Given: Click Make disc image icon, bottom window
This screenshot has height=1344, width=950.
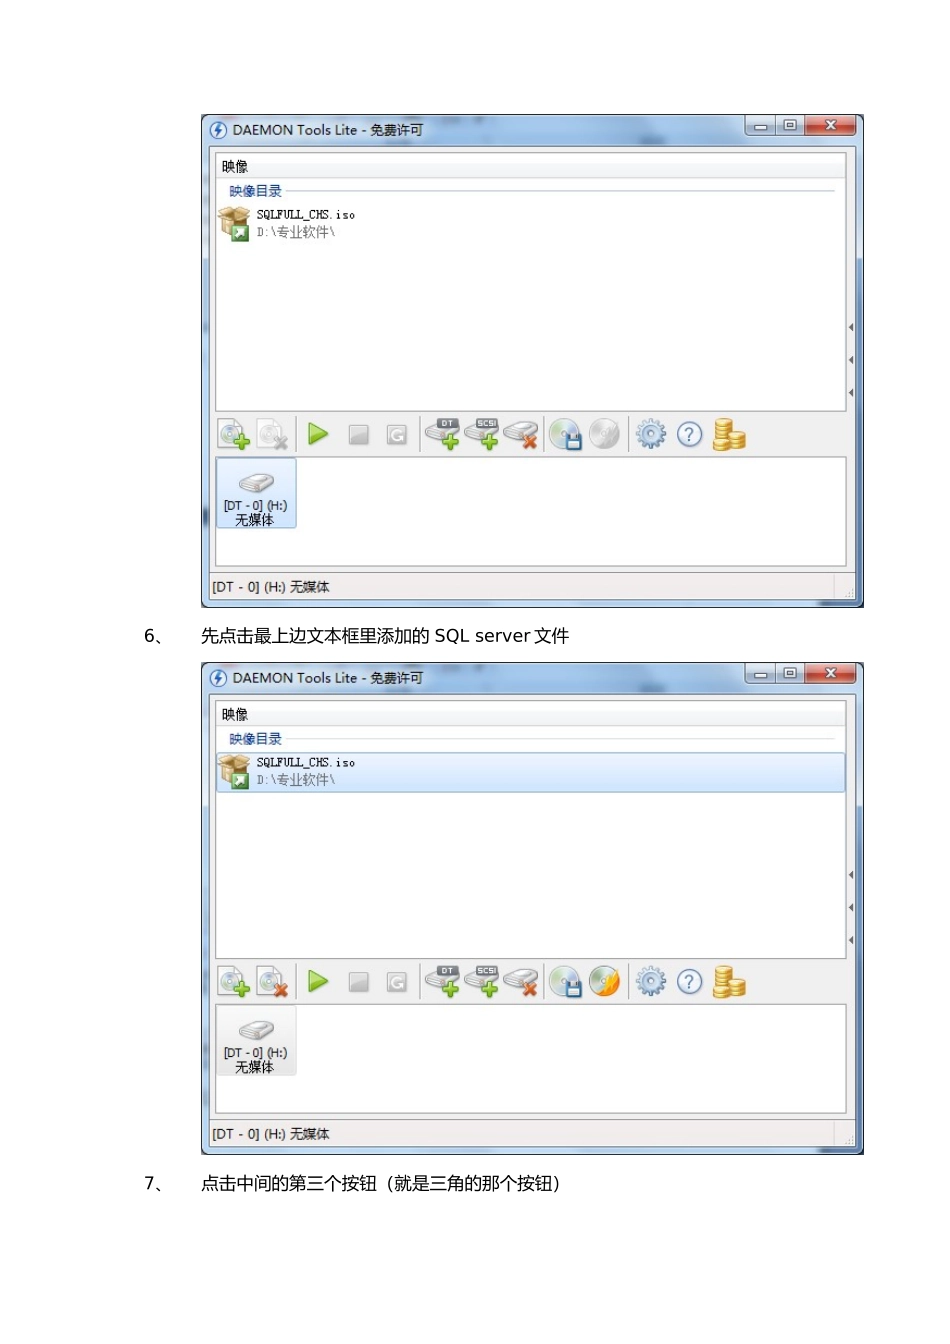Looking at the screenshot, I should (565, 981).
